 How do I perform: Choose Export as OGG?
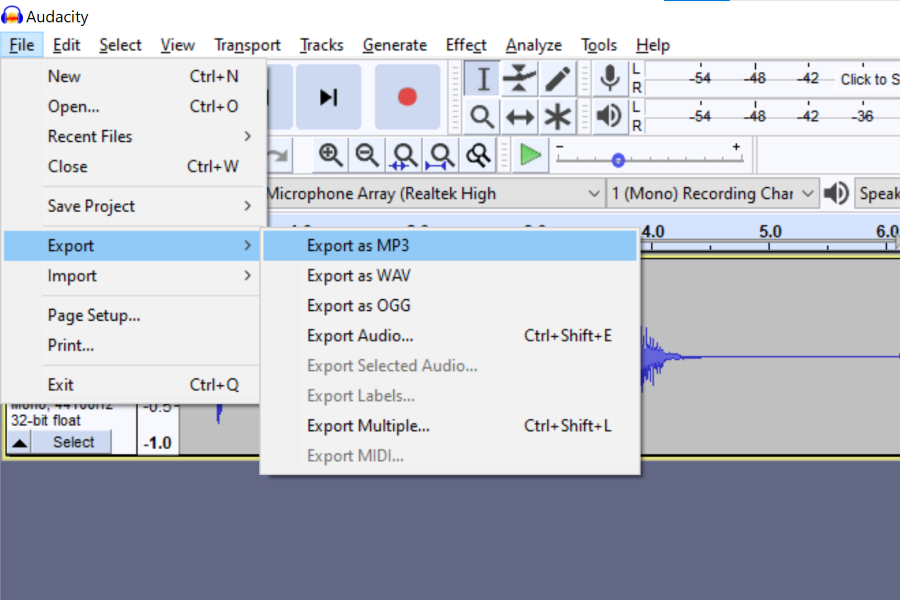coord(450,305)
